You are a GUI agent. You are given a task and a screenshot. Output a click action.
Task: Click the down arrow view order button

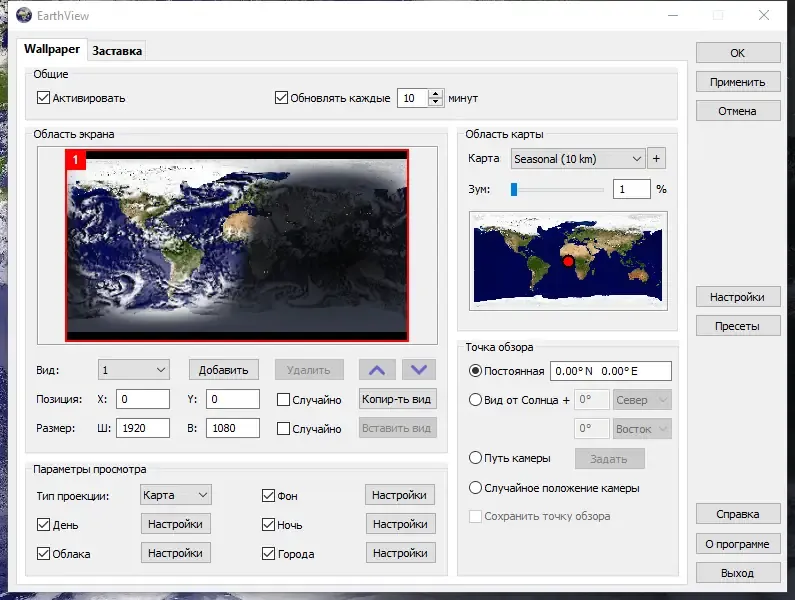coord(419,369)
